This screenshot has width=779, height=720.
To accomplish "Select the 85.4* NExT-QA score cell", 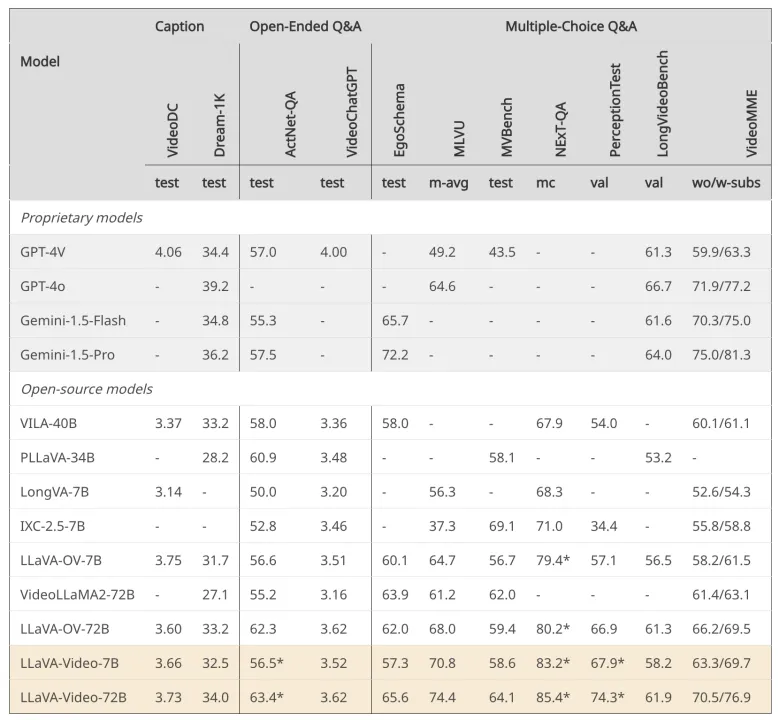I will (x=553, y=698).
